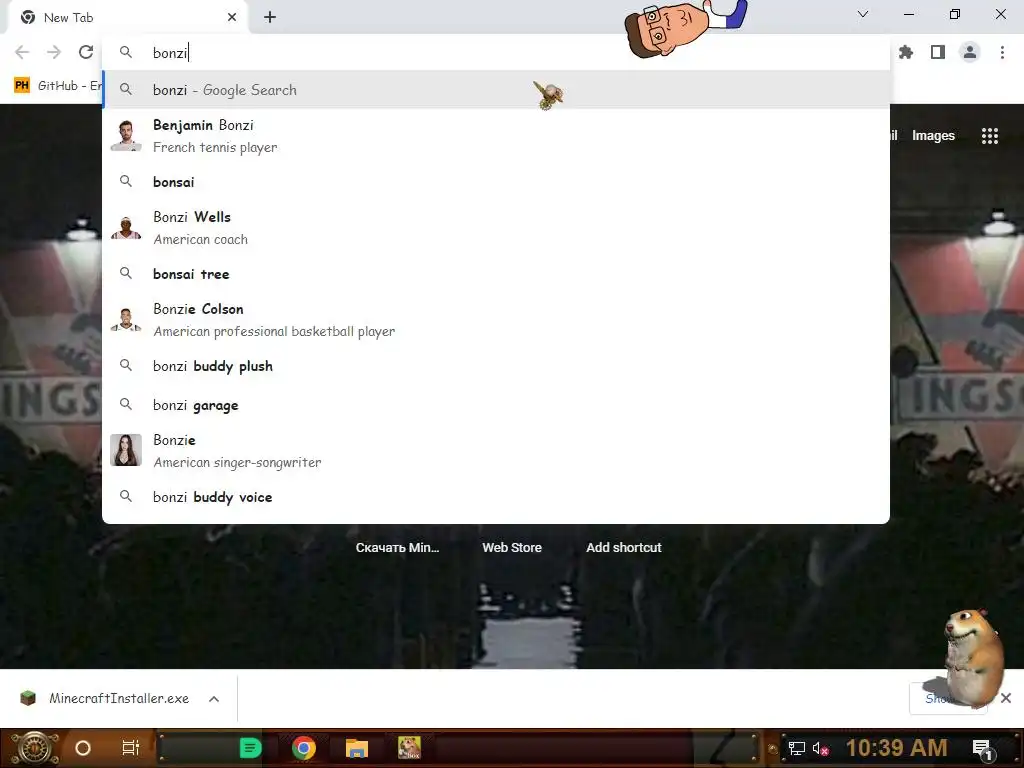1024x768 pixels.
Task: Click the Add shortcut button
Action: (x=624, y=548)
